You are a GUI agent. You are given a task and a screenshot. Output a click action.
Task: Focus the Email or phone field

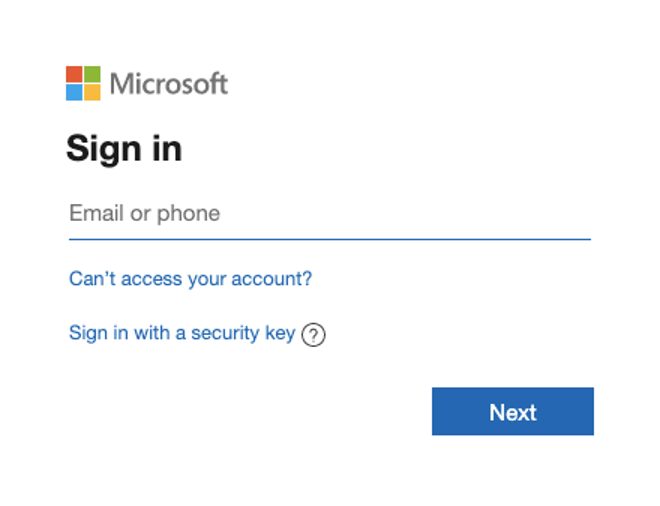pyautogui.click(x=330, y=215)
